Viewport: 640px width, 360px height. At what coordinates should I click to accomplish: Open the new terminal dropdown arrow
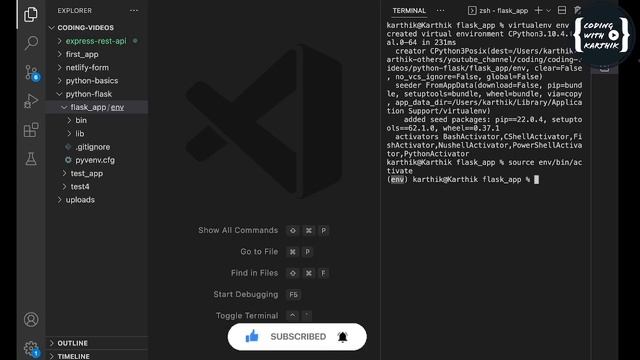(549, 11)
